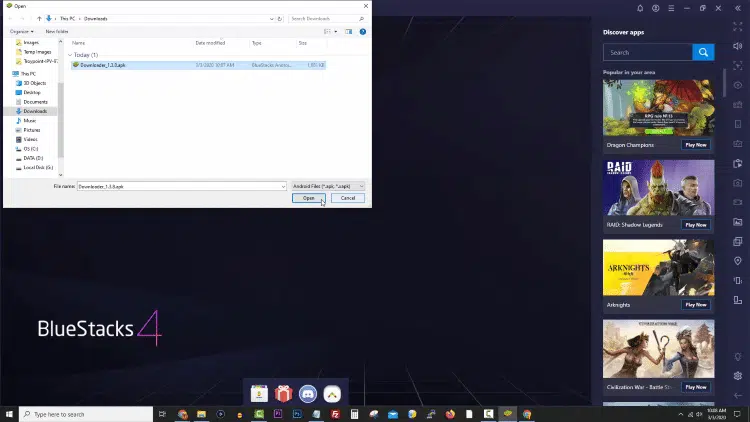This screenshot has height=422, width=750.
Task: Open the Dragon Champions banner image
Action: click(x=659, y=108)
